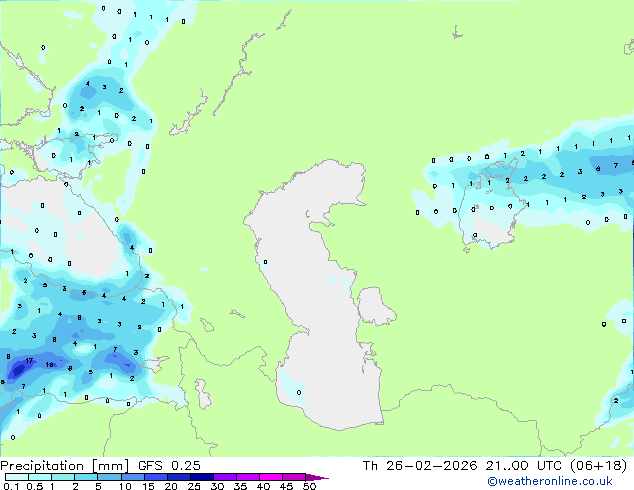This screenshot has width=634, height=490.
Task: Select the 25–30 mm legend color swatch
Action: click(x=202, y=477)
